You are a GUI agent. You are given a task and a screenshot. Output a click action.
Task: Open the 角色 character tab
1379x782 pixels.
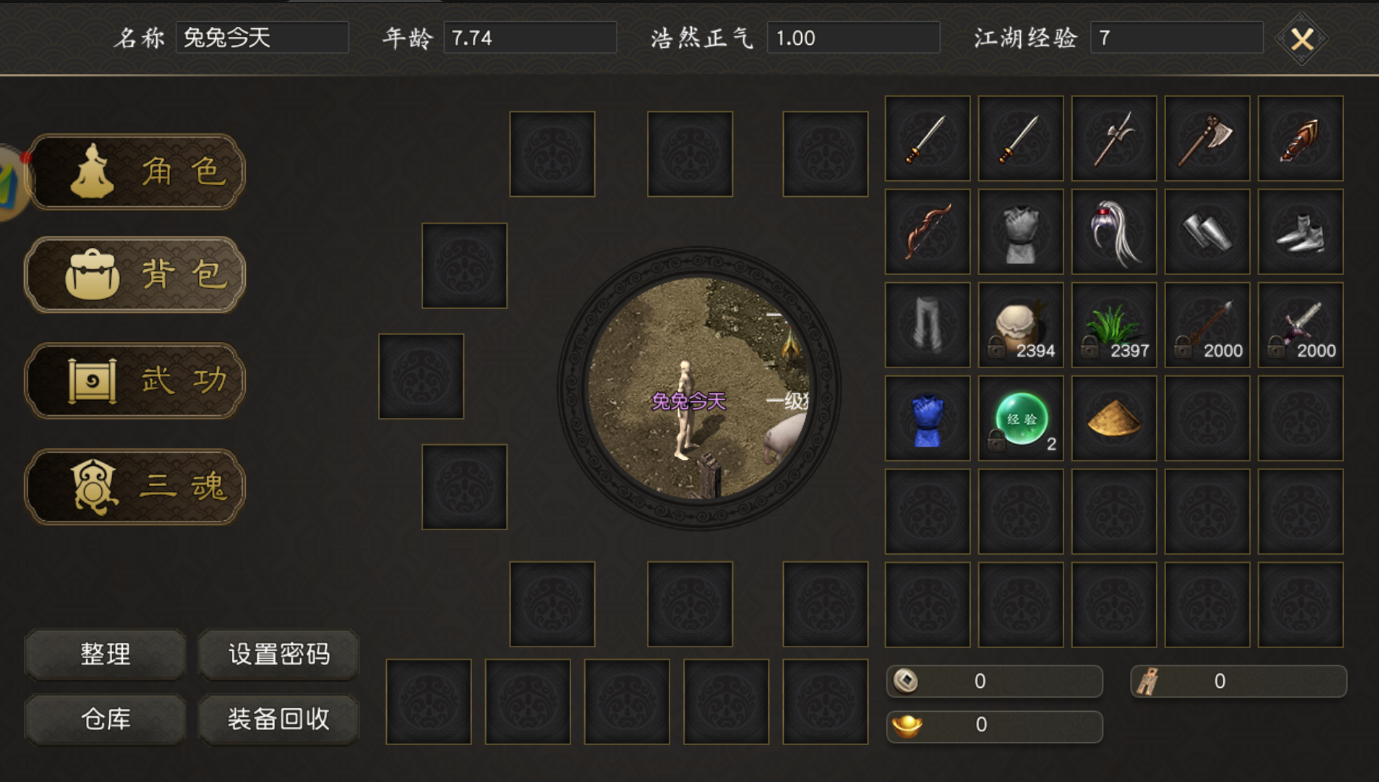[136, 172]
